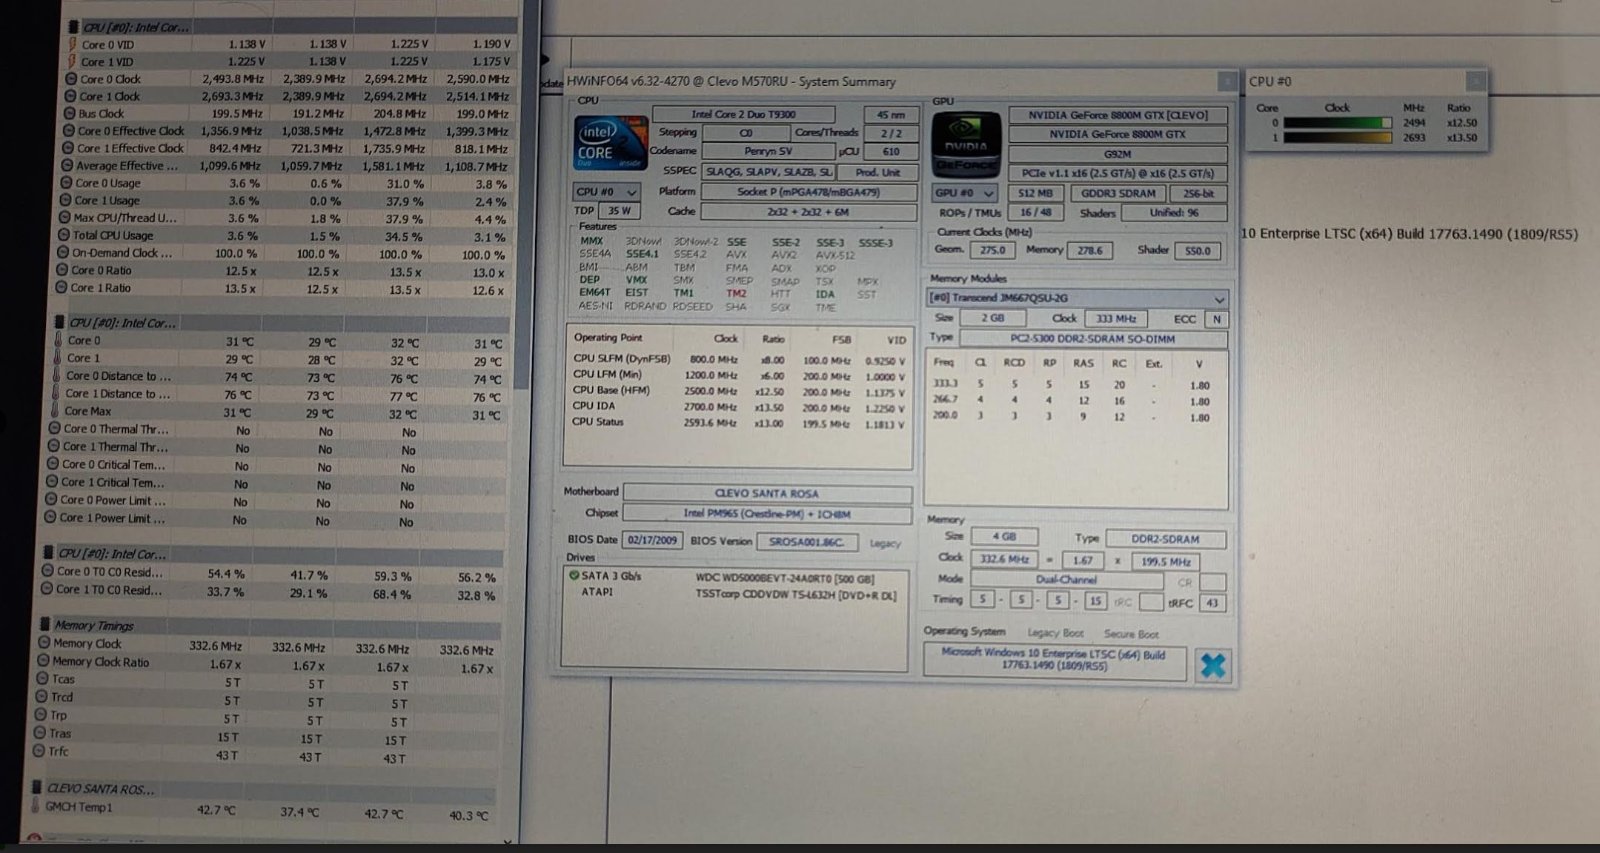Click Core 0 green clock bar in CPU #0 window
This screenshot has height=853, width=1600.
pyautogui.click(x=1337, y=123)
